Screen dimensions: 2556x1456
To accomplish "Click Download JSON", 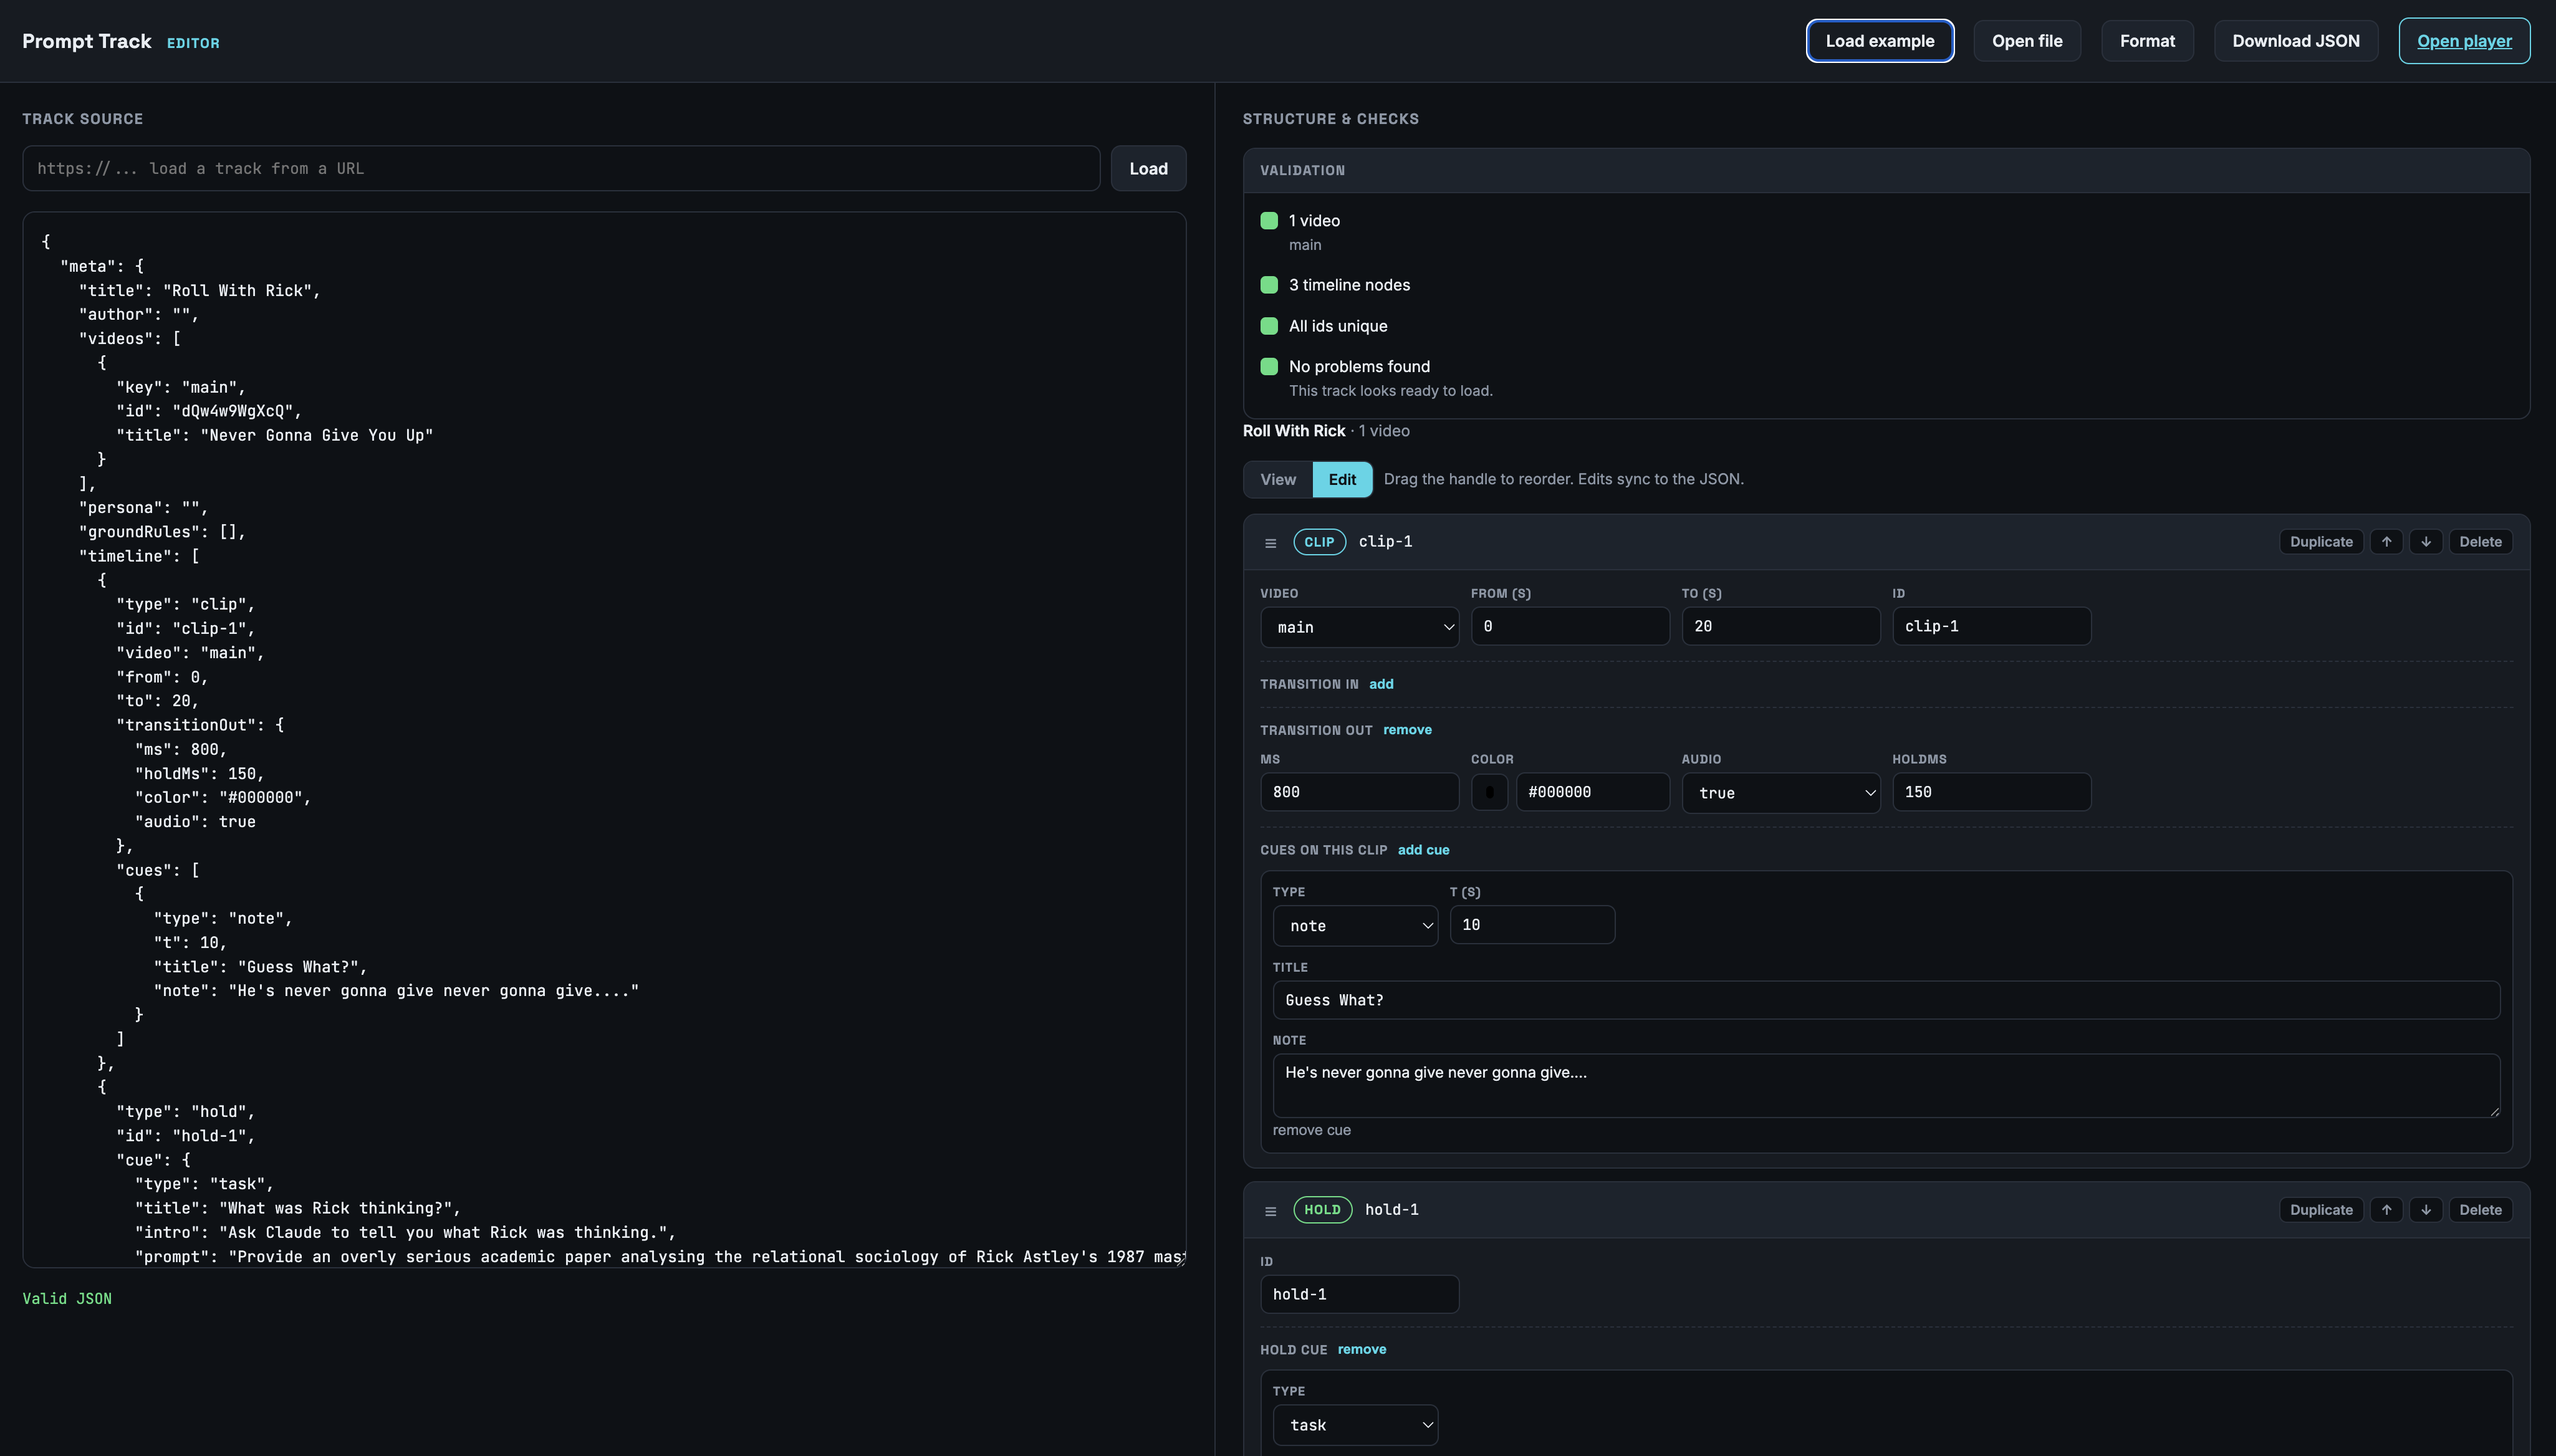I will click(2296, 41).
